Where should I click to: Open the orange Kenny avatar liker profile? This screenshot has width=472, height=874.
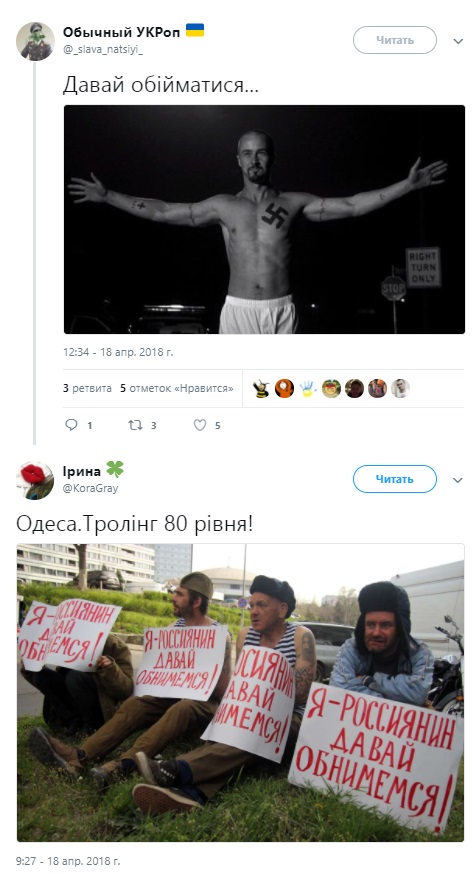(x=284, y=388)
